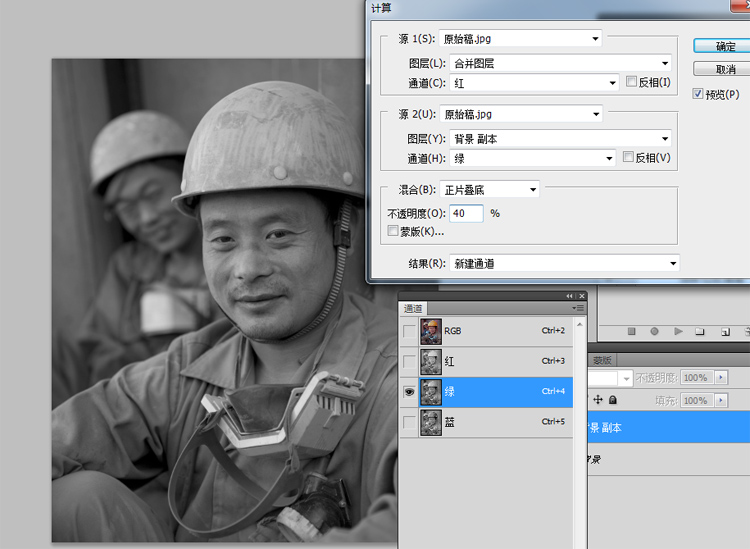The image size is (750, 549).
Task: Click the Ctrl+2 shortcut text on RGB row
Action: pyautogui.click(x=553, y=330)
